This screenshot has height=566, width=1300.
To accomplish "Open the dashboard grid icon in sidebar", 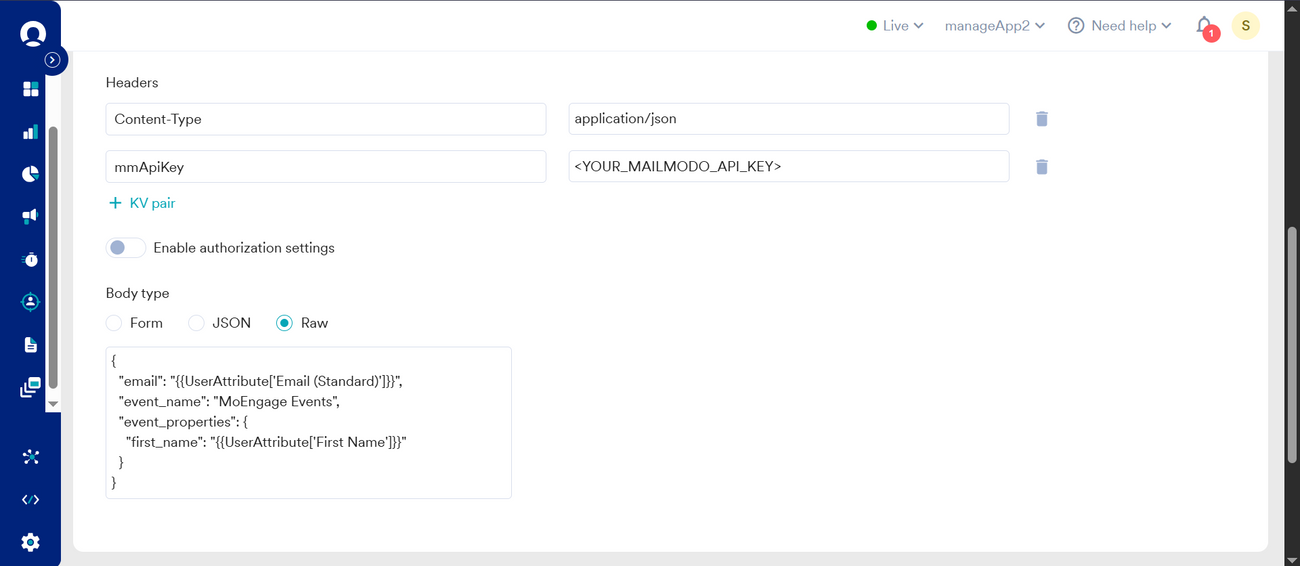I will tap(30, 89).
